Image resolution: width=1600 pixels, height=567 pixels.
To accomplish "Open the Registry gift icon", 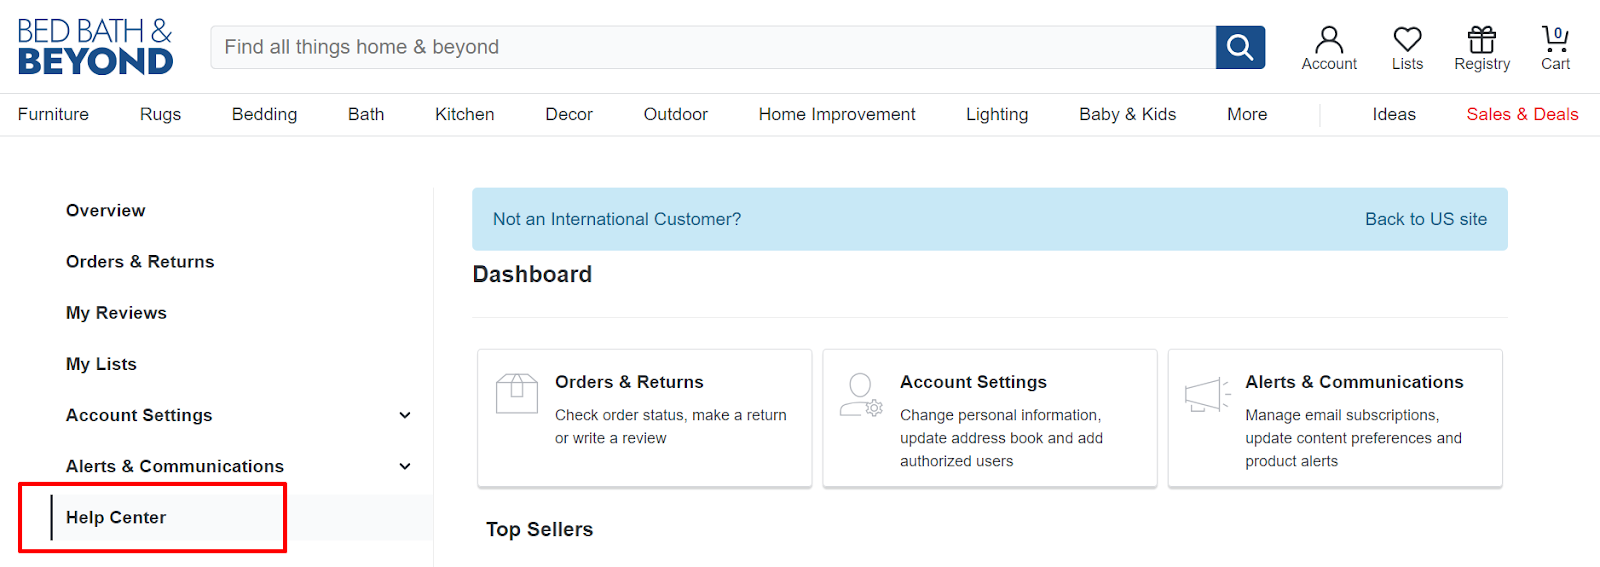I will [x=1482, y=40].
